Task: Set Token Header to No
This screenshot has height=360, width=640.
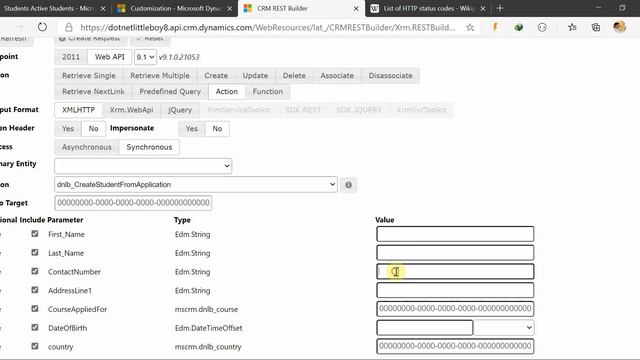Action: (93, 129)
